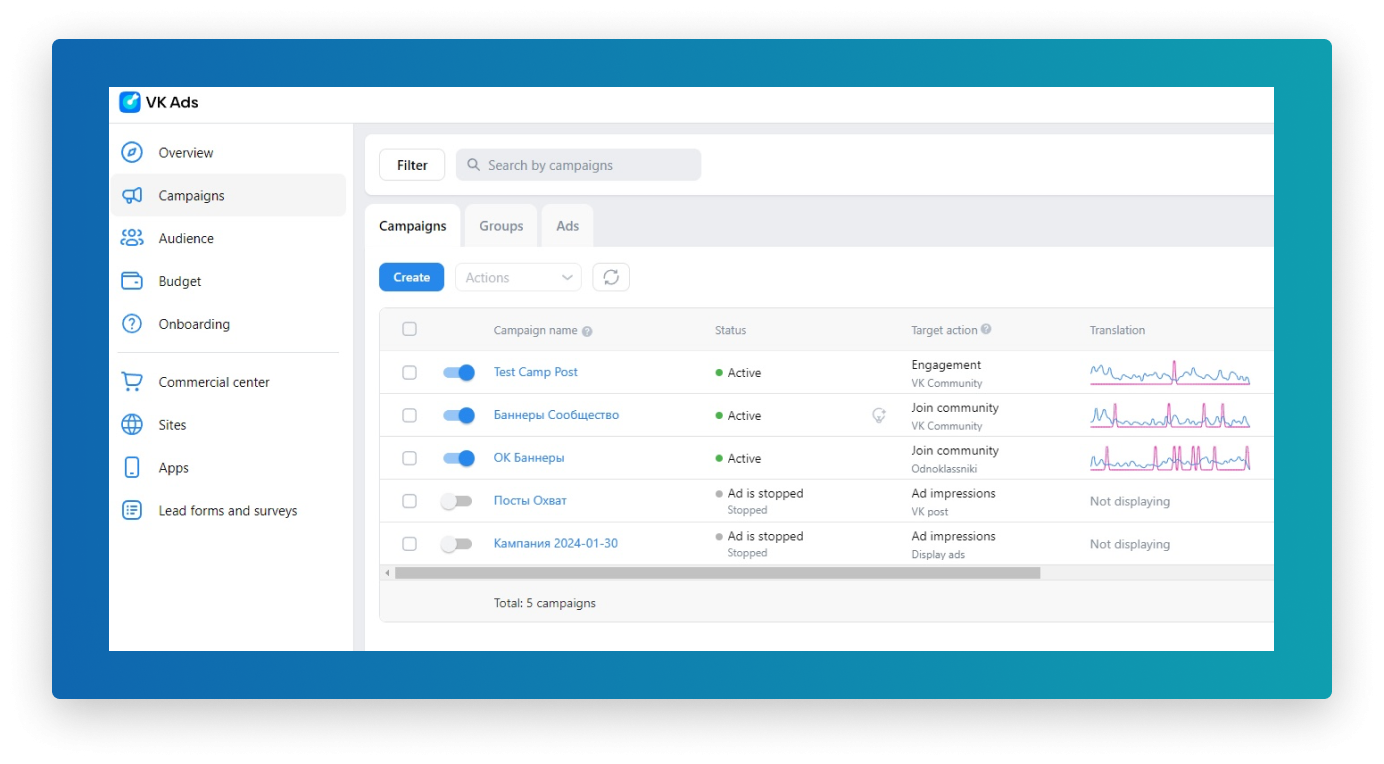Click the lightbulb recommendation icon near Баннеры Сообщество
The height and width of the screenshot is (764, 1384).
(x=878, y=415)
